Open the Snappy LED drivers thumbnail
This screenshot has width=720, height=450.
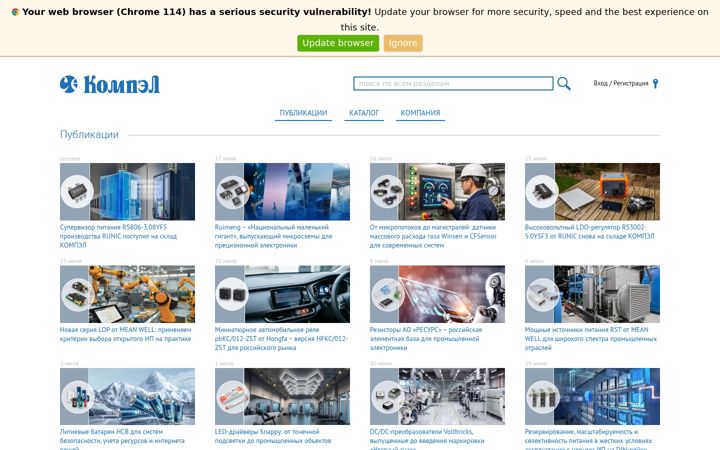point(282,396)
